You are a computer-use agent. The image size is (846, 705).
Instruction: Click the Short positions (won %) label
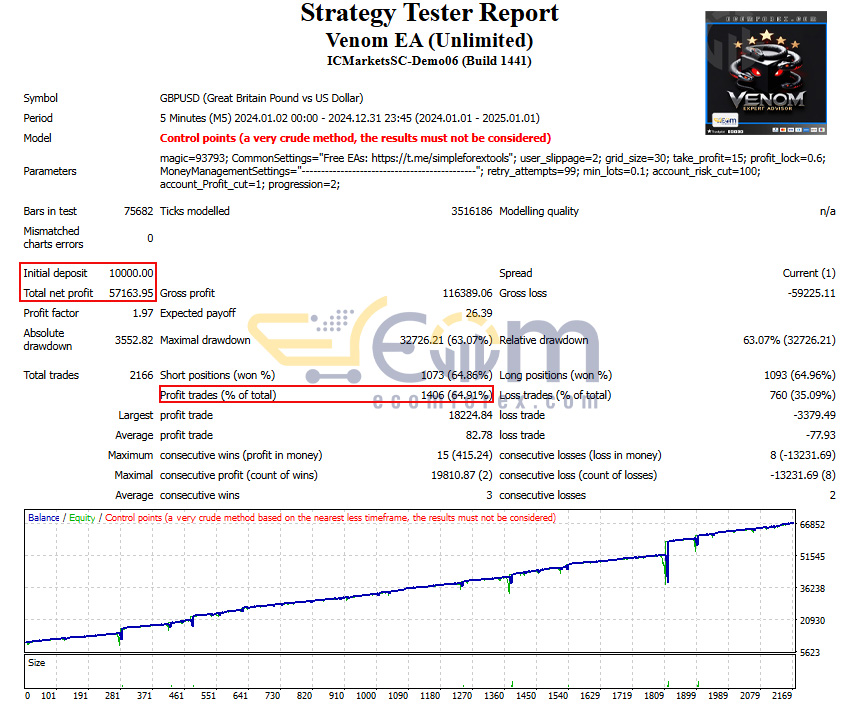pyautogui.click(x=217, y=375)
